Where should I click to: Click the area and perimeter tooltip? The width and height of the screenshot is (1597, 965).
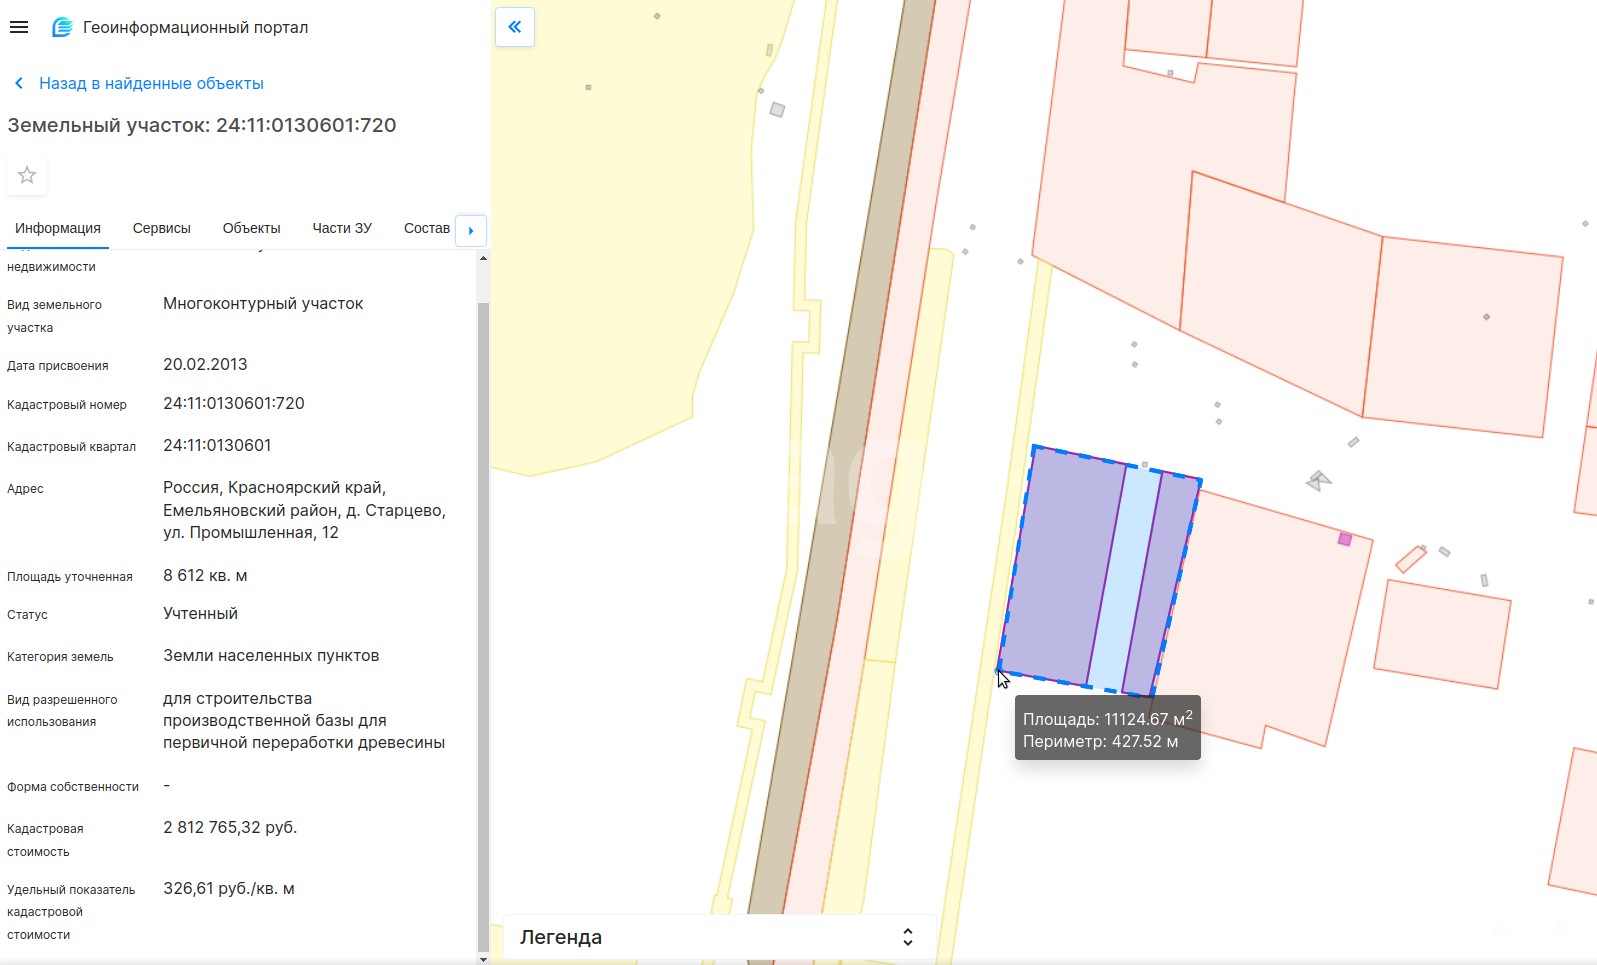coord(1107,729)
